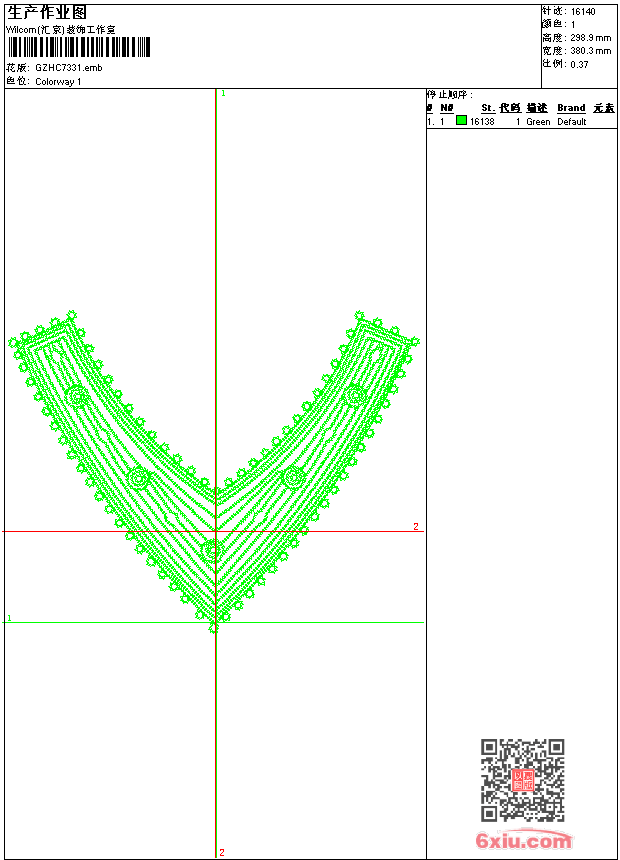620x860 pixels.
Task: Click the 描述 column header
Action: click(537, 108)
